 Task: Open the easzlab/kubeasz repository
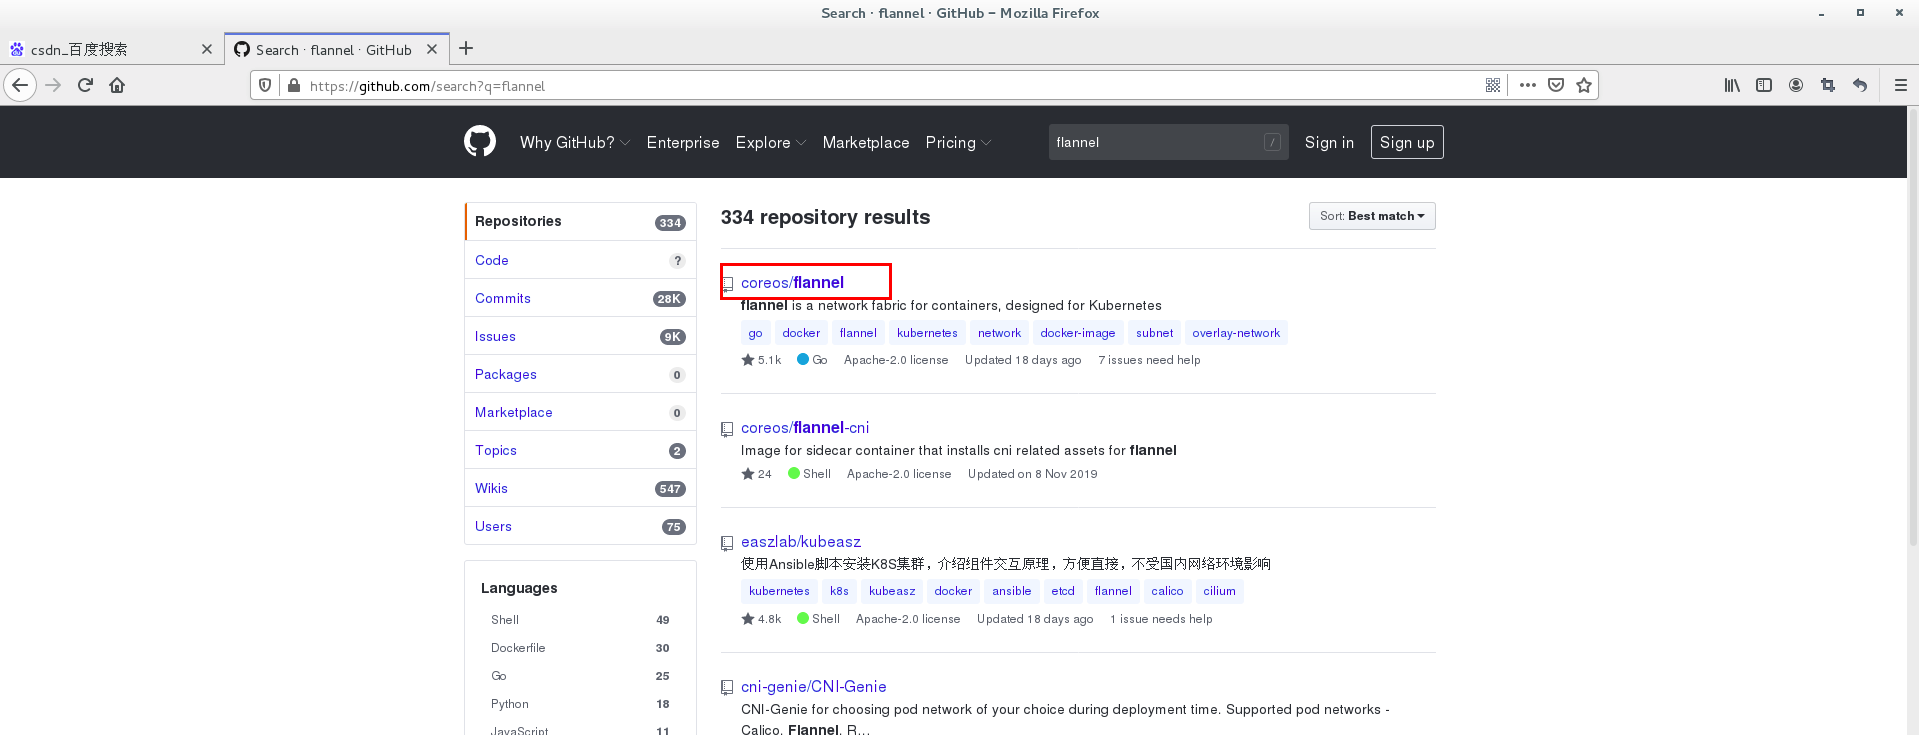[x=801, y=542]
